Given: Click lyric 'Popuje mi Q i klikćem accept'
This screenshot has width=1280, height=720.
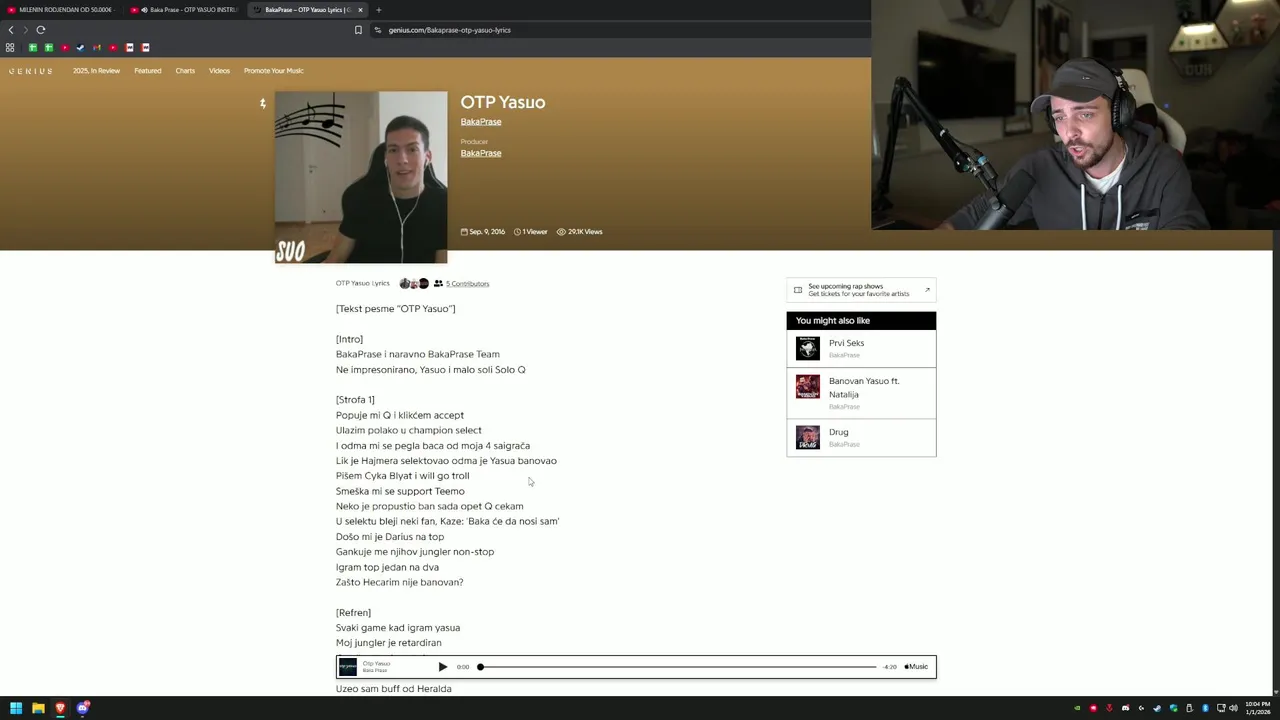Looking at the screenshot, I should coord(400,415).
